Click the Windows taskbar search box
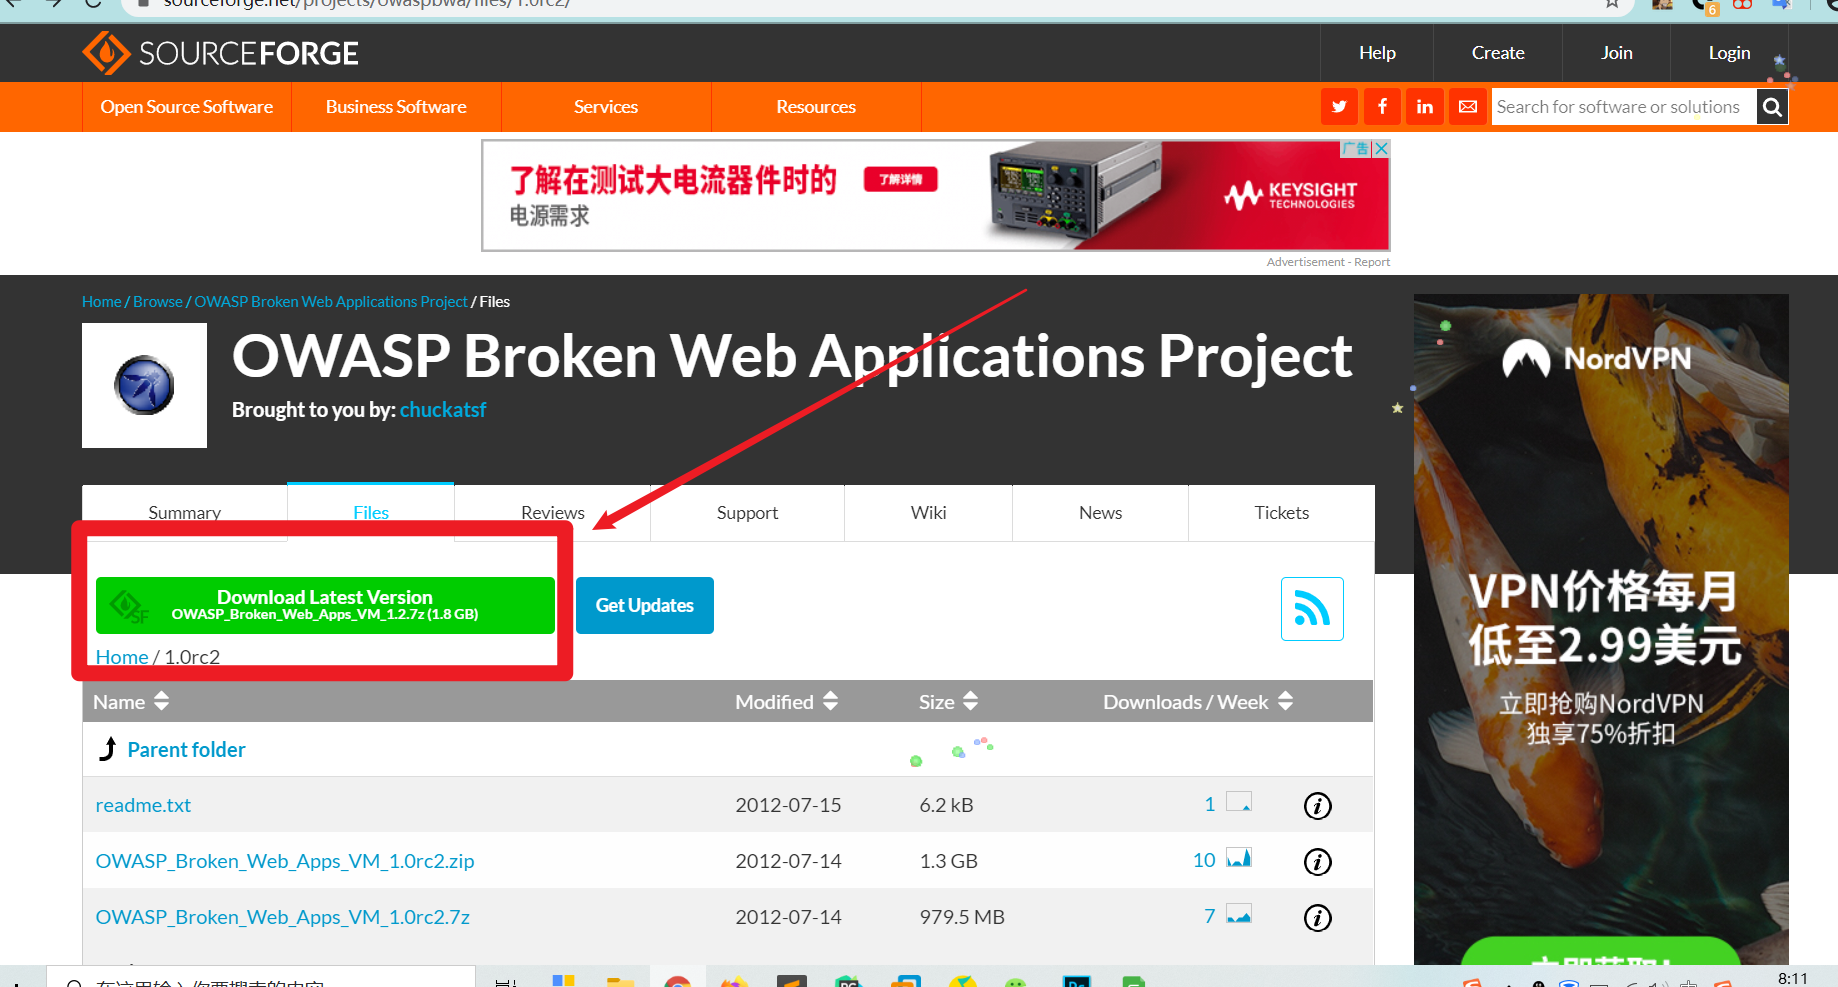Image resolution: width=1838 pixels, height=987 pixels. [260, 978]
